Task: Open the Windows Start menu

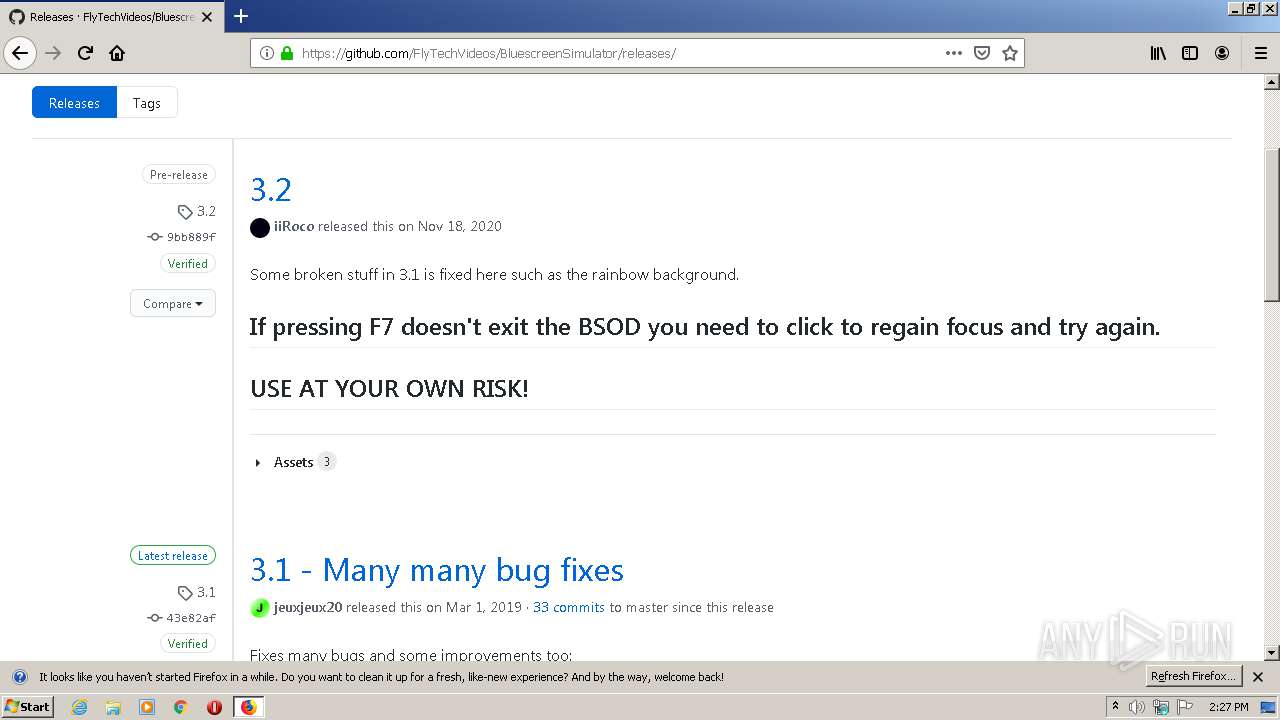Action: [x=27, y=707]
